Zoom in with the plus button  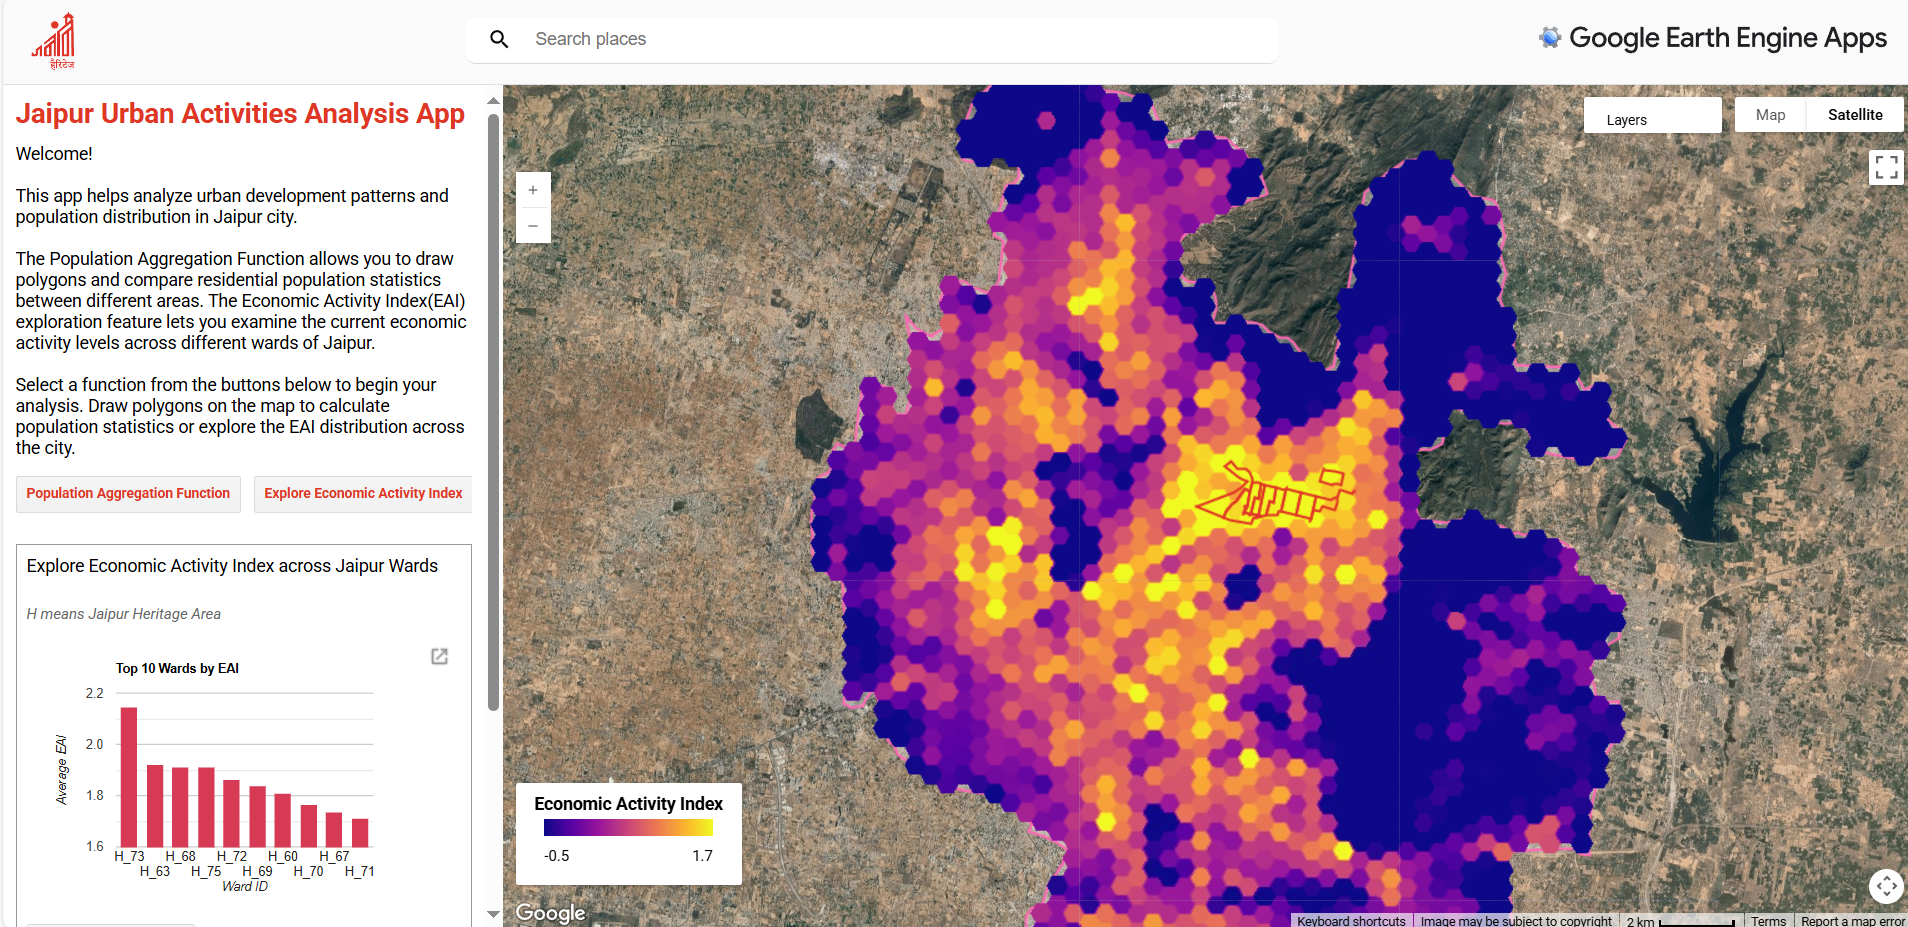coord(533,190)
